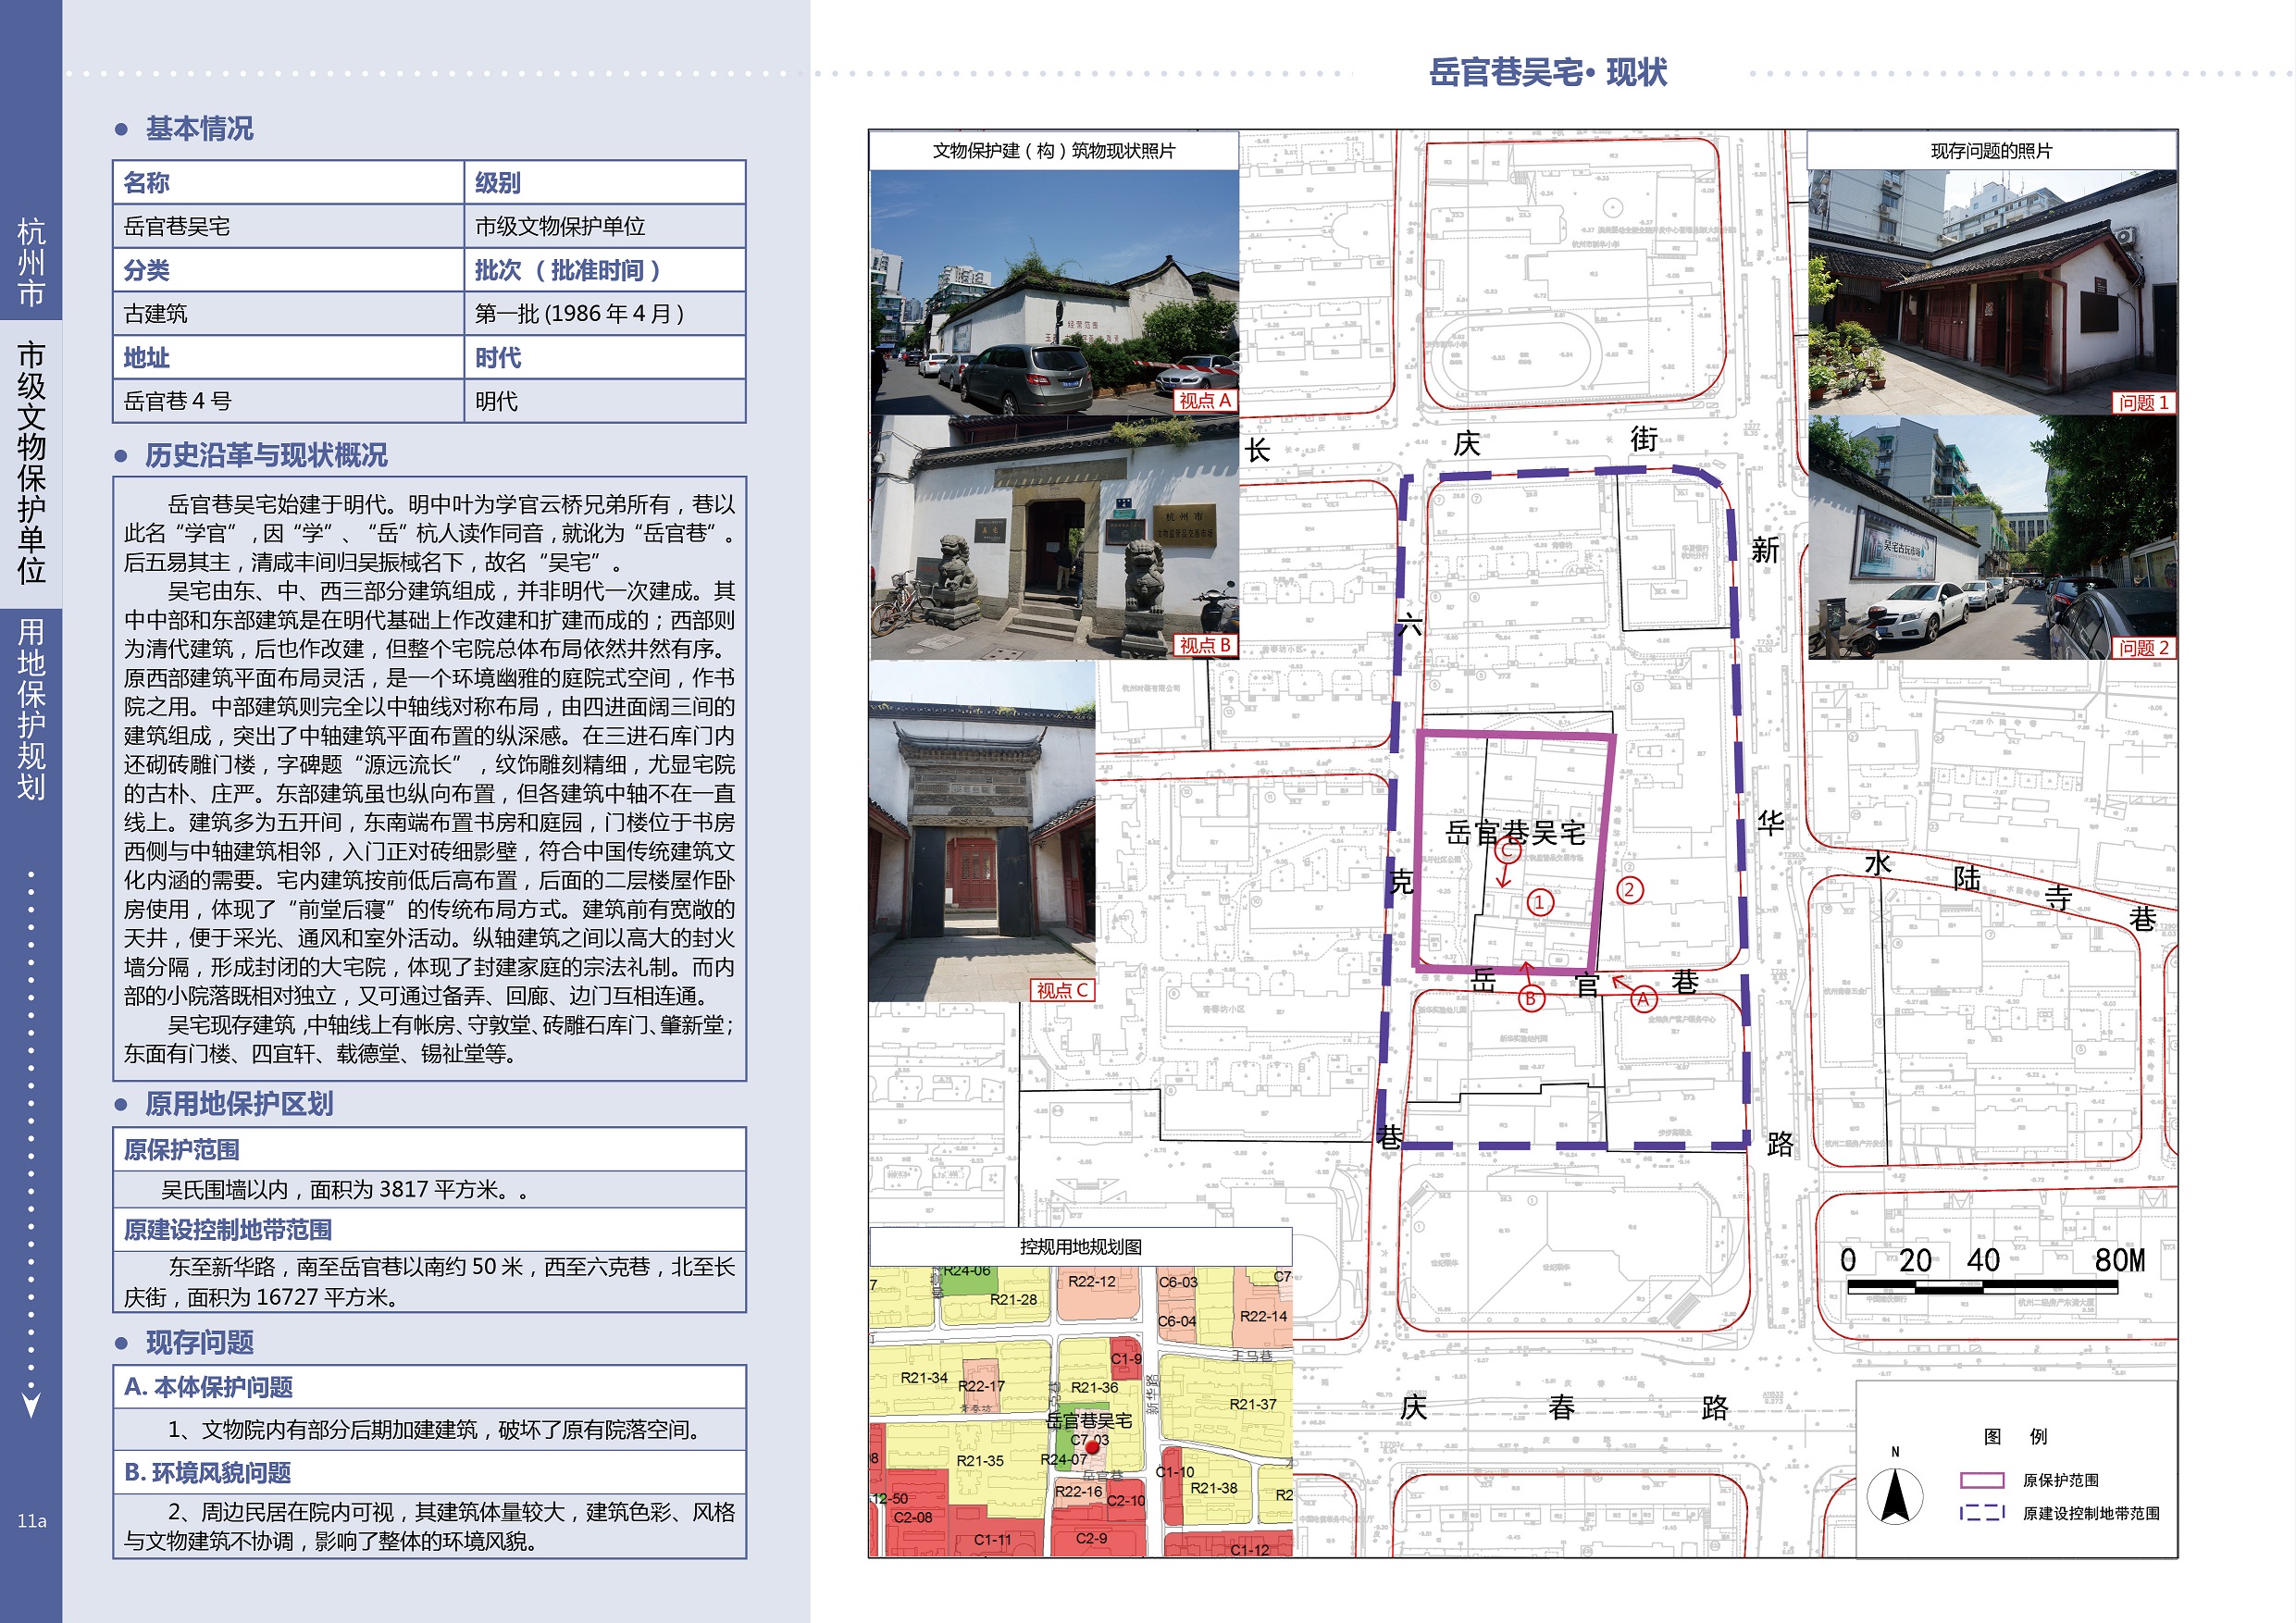Open the 控规用地规划图 zoning map thumbnail
Image resolution: width=2296 pixels, height=1623 pixels.
(1081, 1411)
